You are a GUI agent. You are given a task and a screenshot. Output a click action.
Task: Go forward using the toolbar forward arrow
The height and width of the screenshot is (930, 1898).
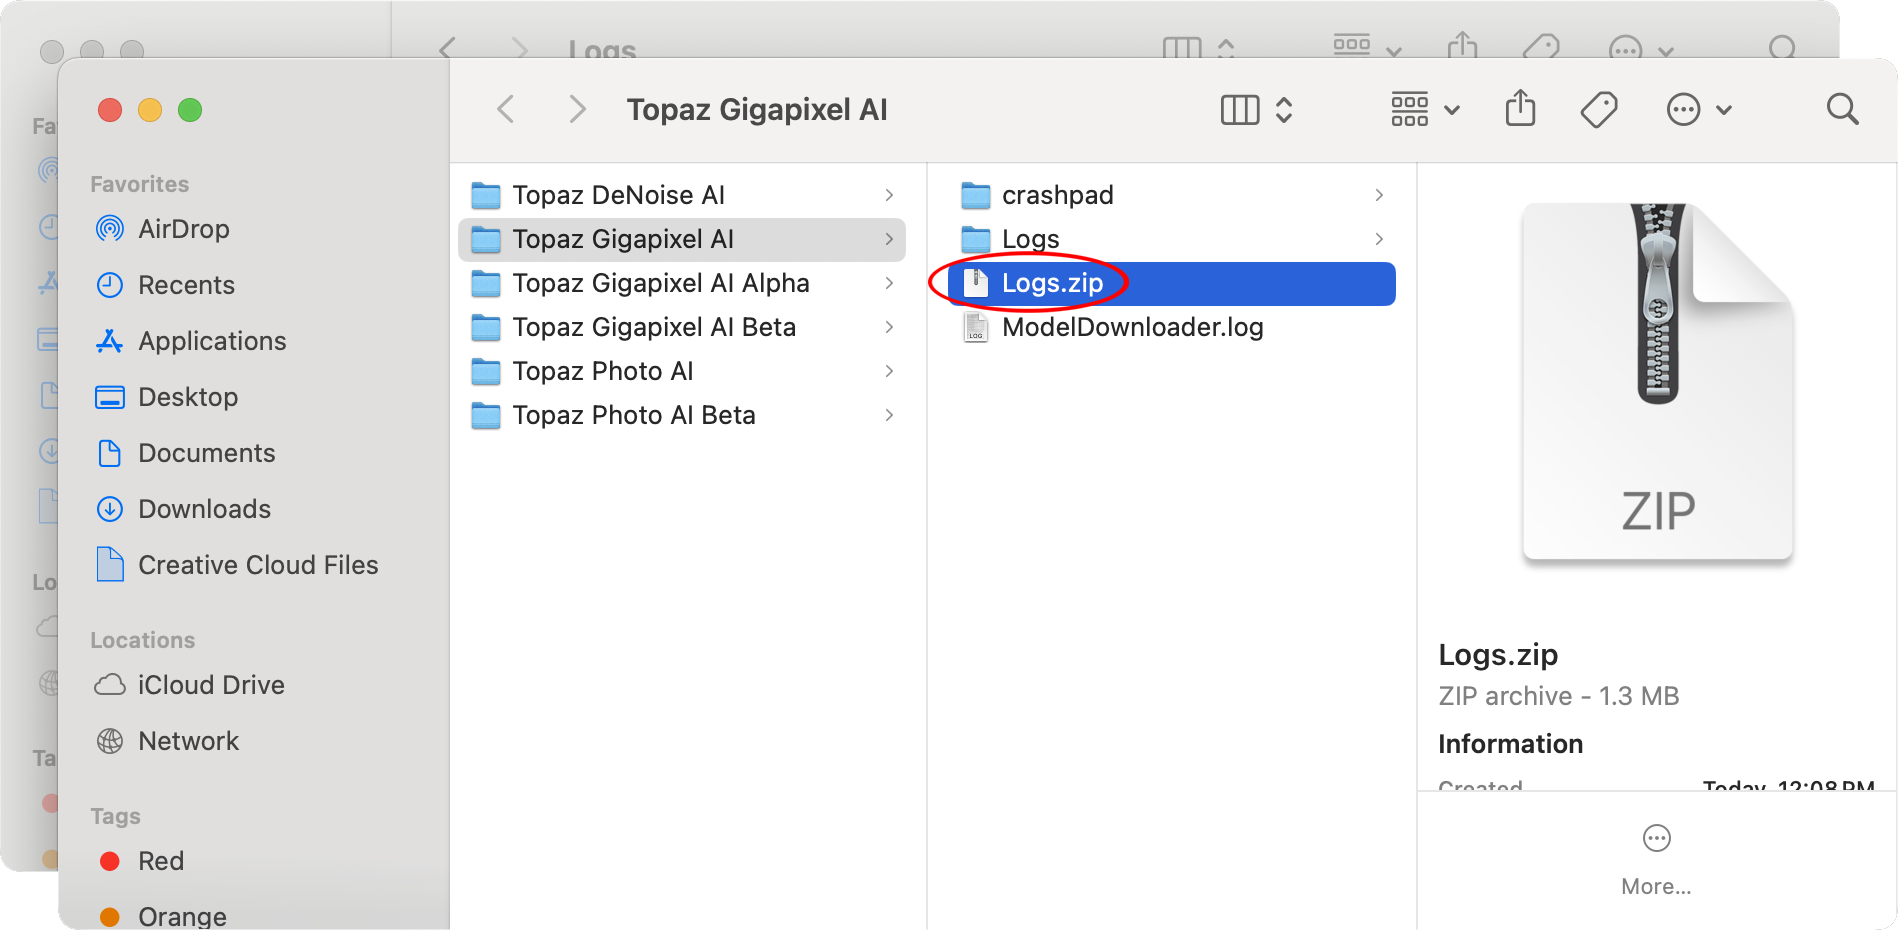(577, 109)
